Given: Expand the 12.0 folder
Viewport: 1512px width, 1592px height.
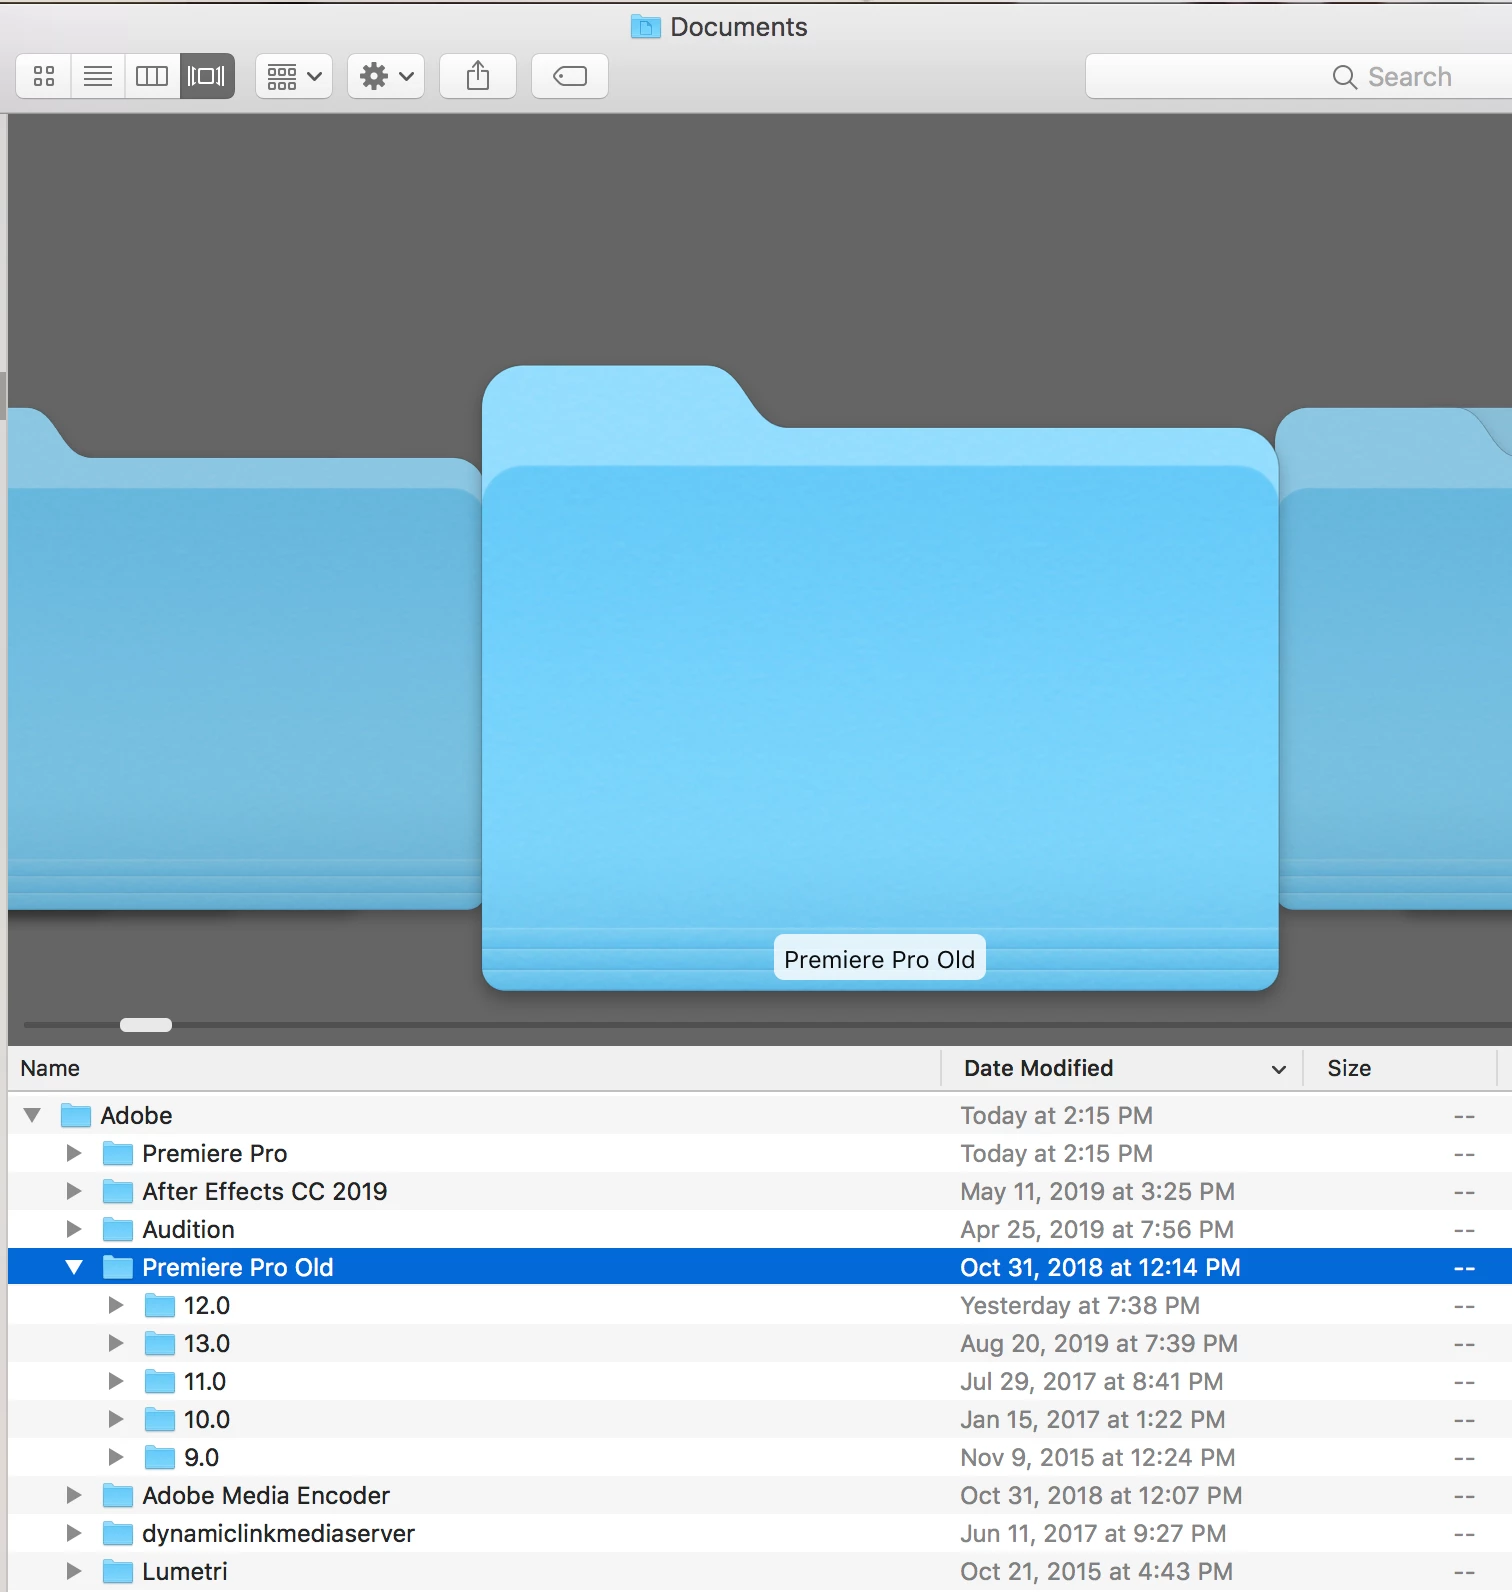Looking at the screenshot, I should point(116,1305).
